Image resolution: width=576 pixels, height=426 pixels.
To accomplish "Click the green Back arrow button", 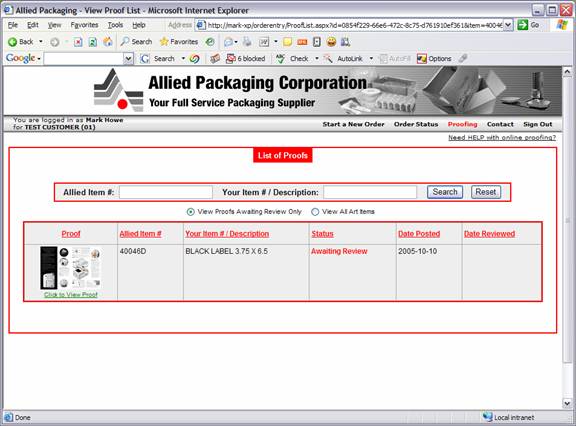I will click(21, 42).
